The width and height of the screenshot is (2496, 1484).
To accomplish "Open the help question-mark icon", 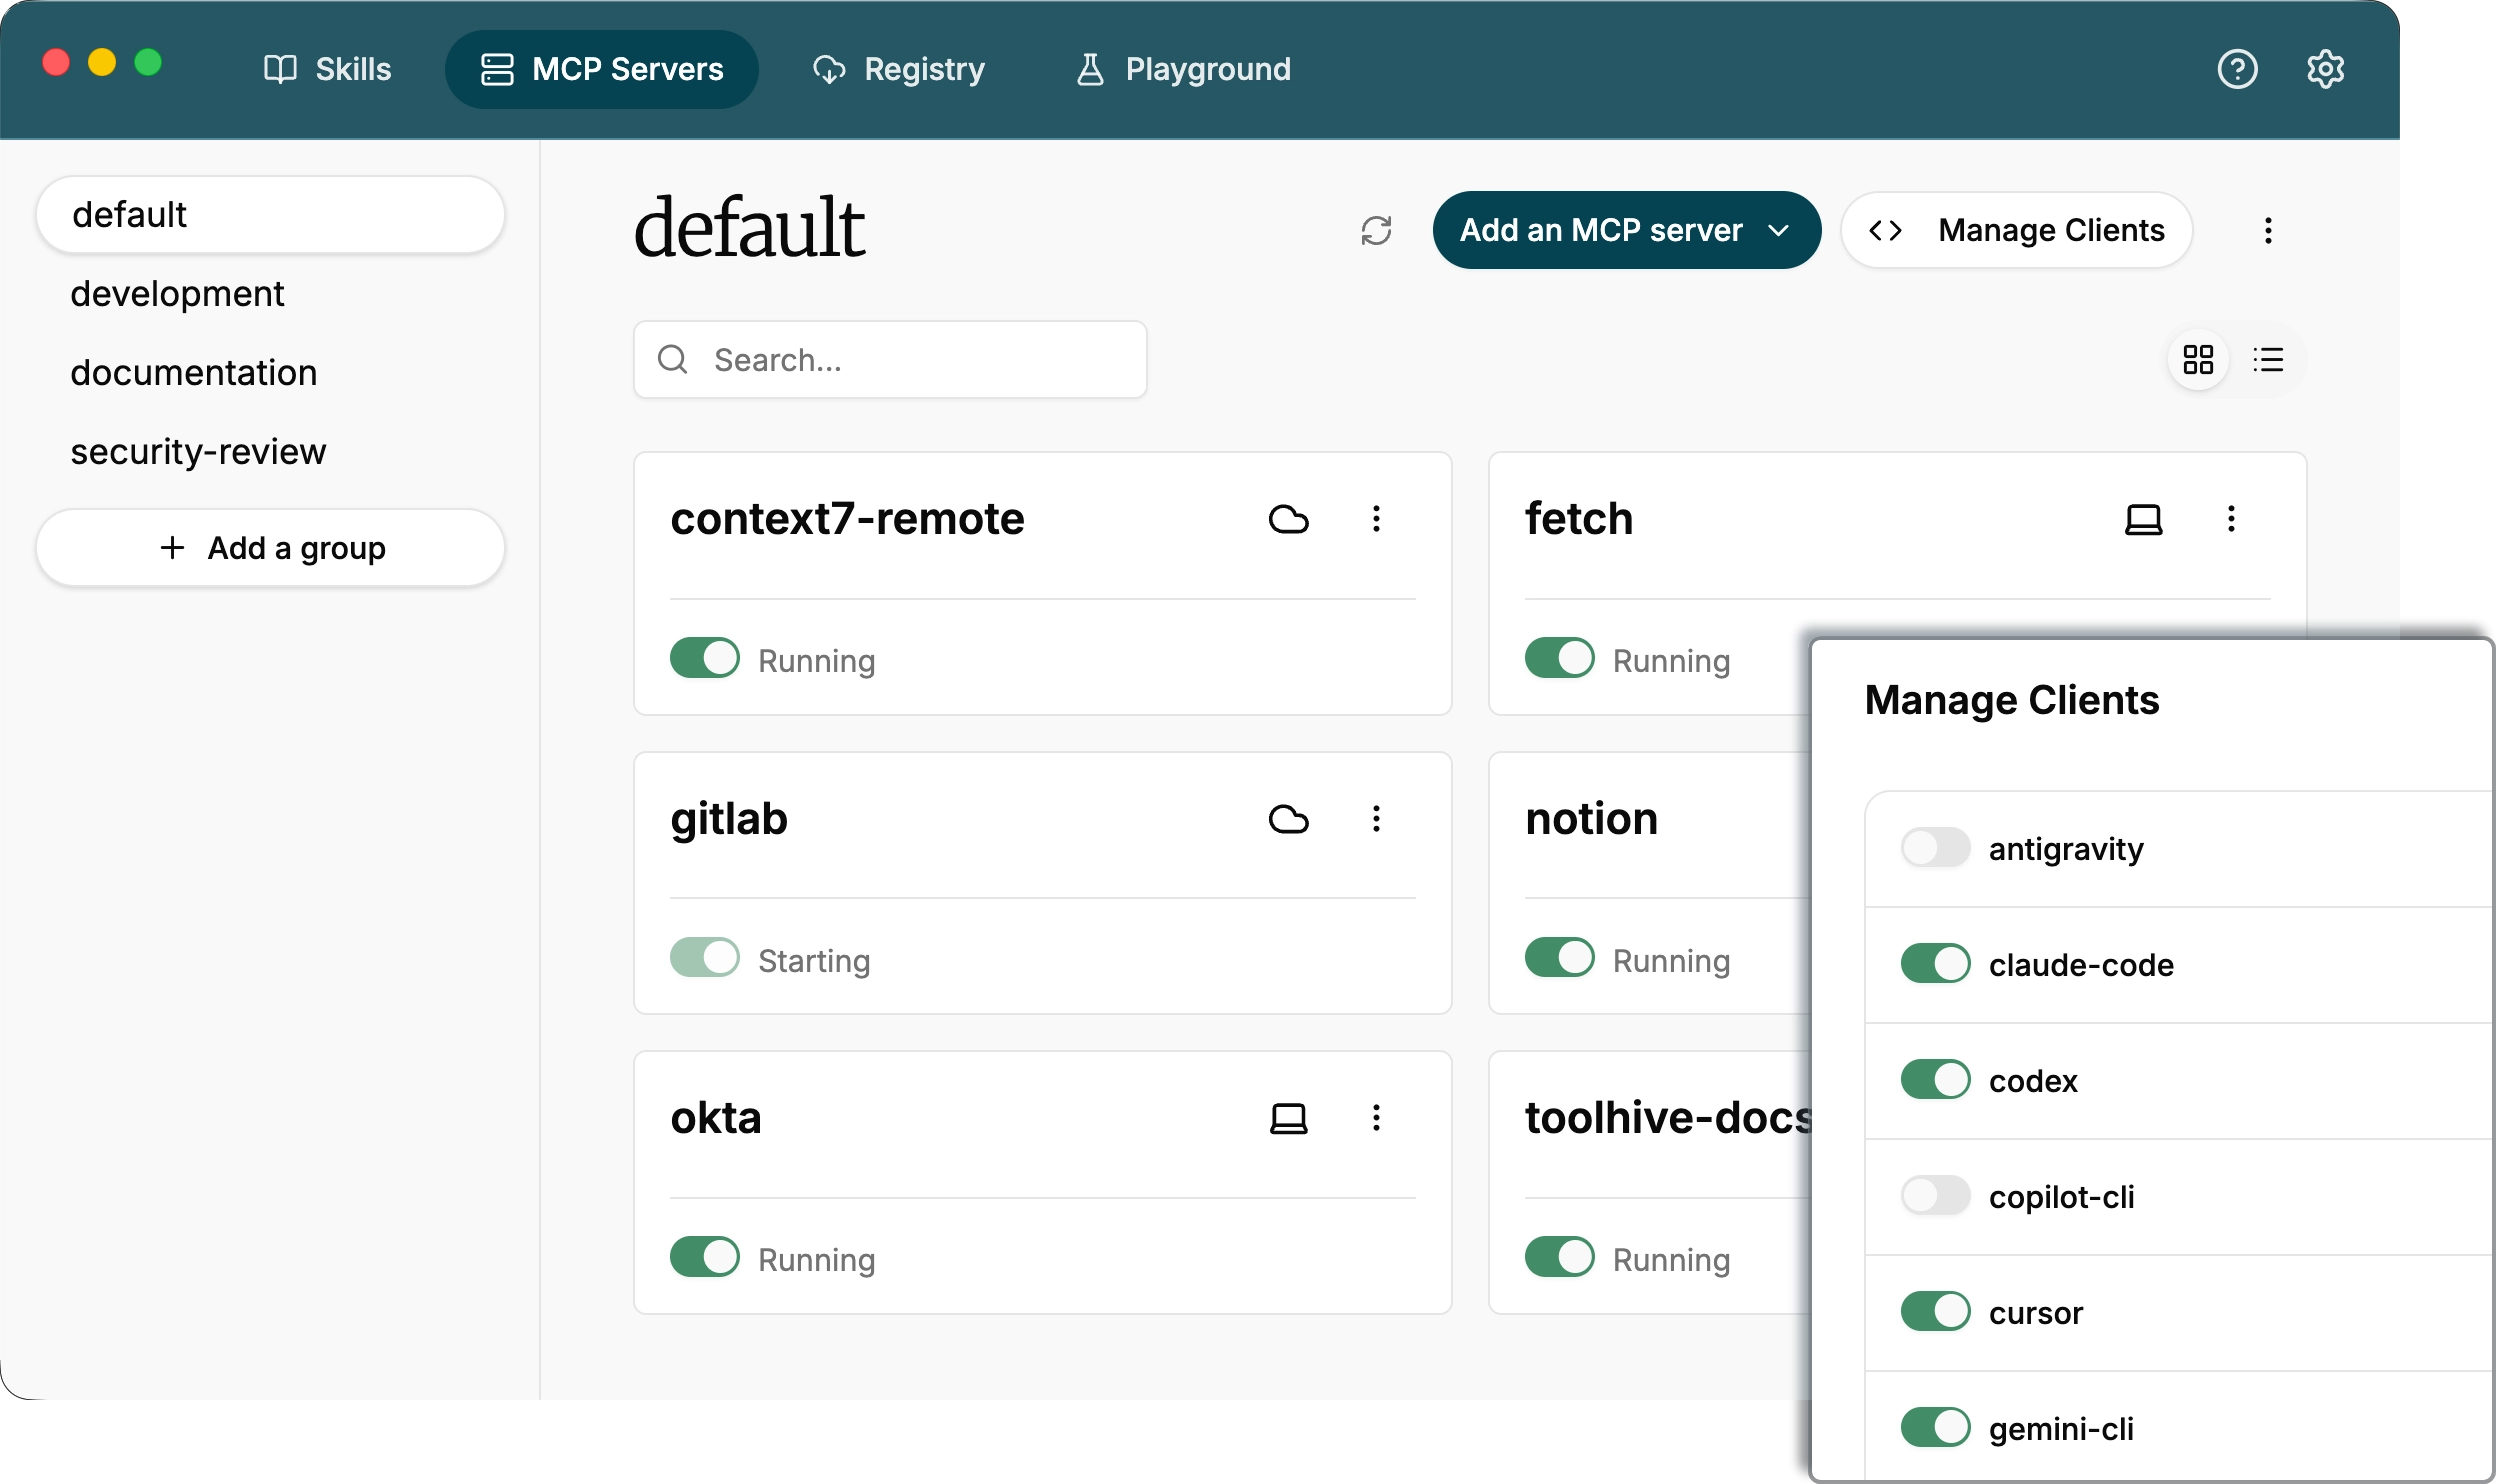I will click(2237, 69).
